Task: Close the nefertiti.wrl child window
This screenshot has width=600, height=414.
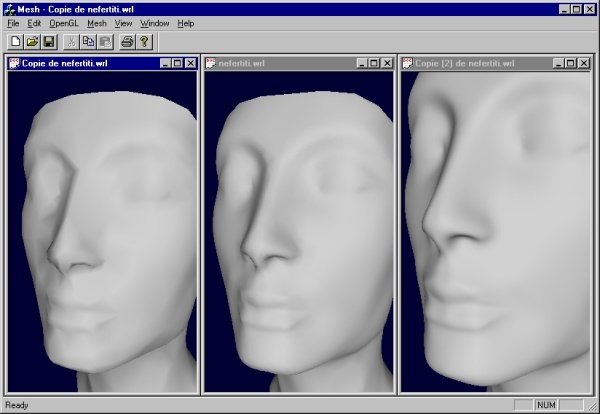Action: 387,63
